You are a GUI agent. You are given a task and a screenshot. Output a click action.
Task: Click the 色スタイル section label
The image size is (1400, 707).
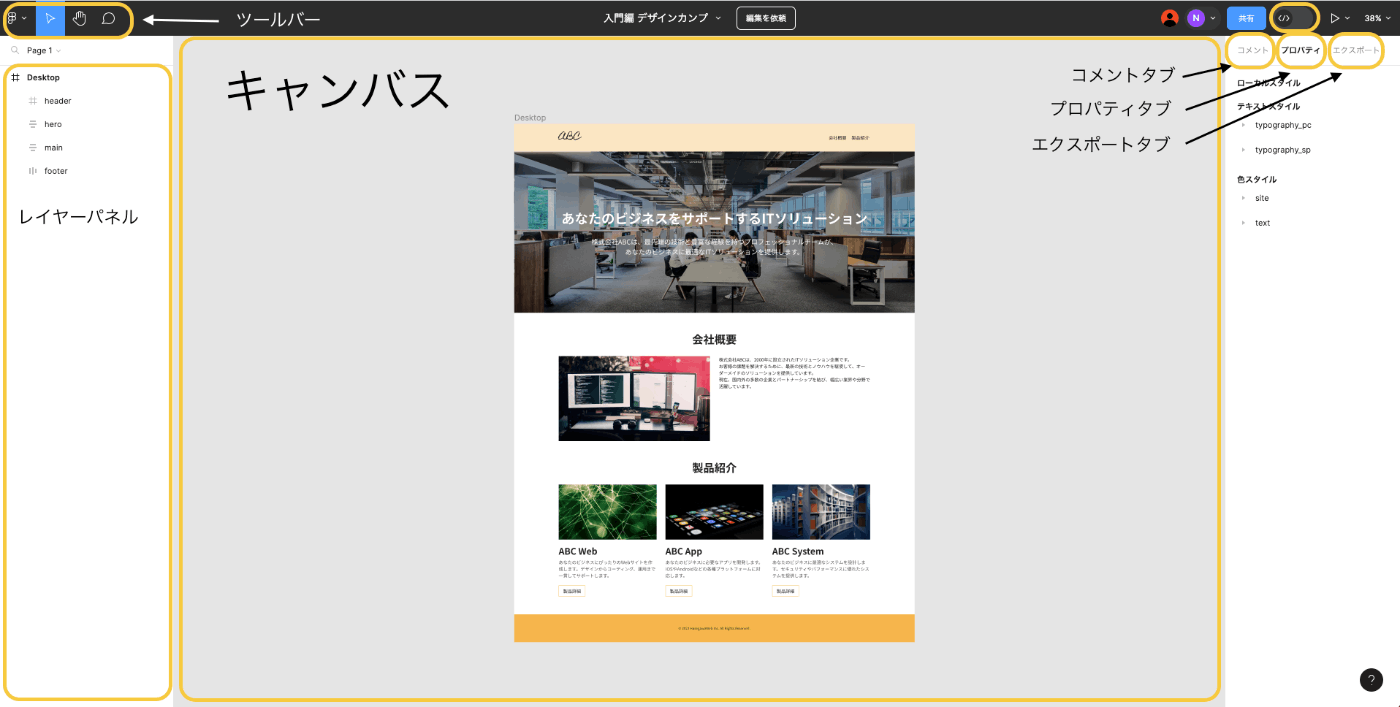point(1257,180)
